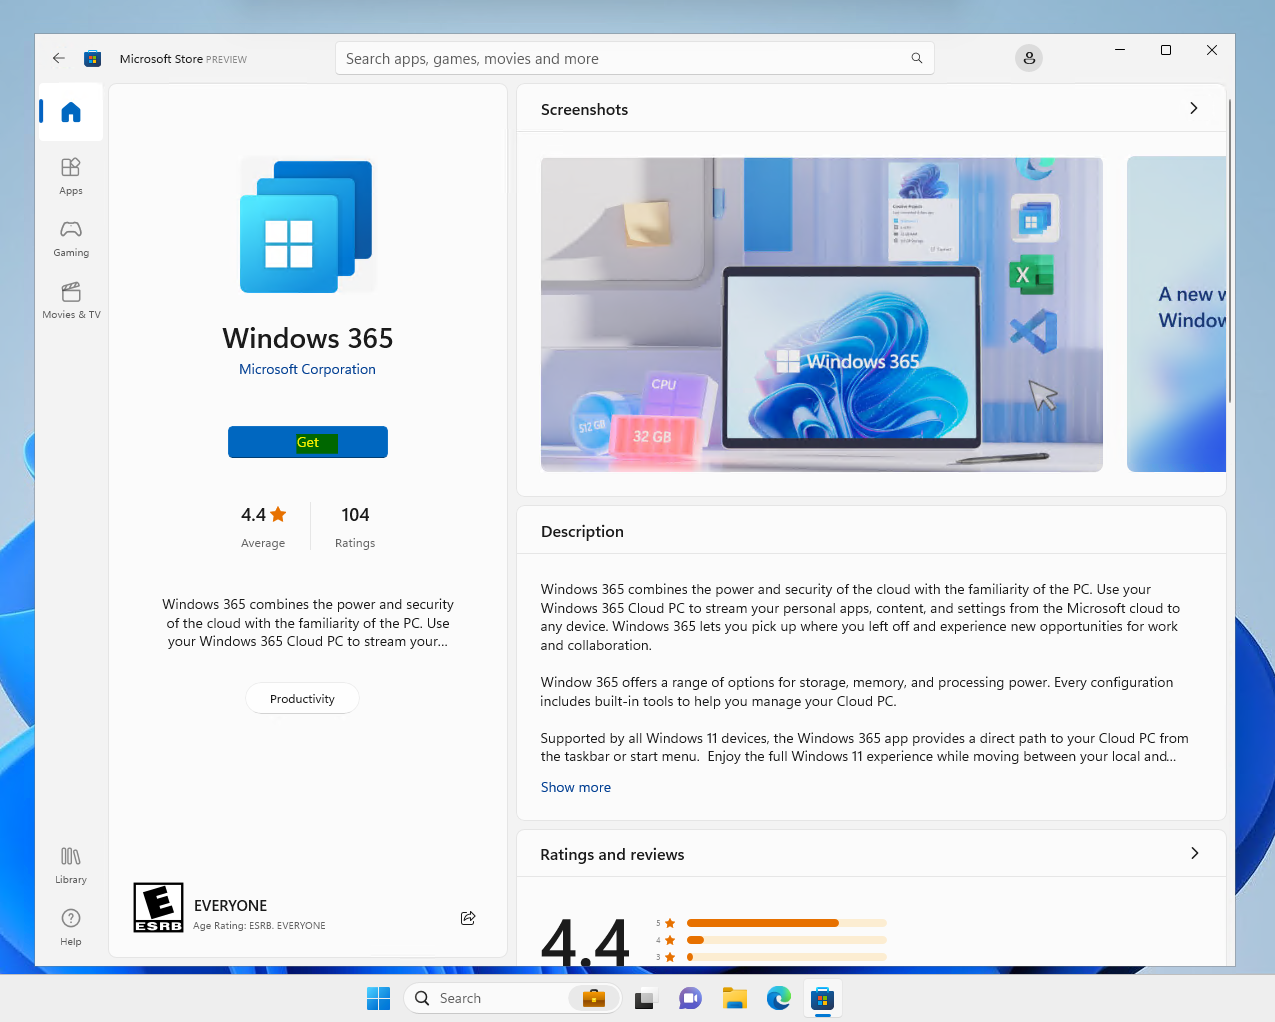The image size is (1275, 1022).
Task: Click the ESRB Everyone rating badge
Action: pos(158,908)
